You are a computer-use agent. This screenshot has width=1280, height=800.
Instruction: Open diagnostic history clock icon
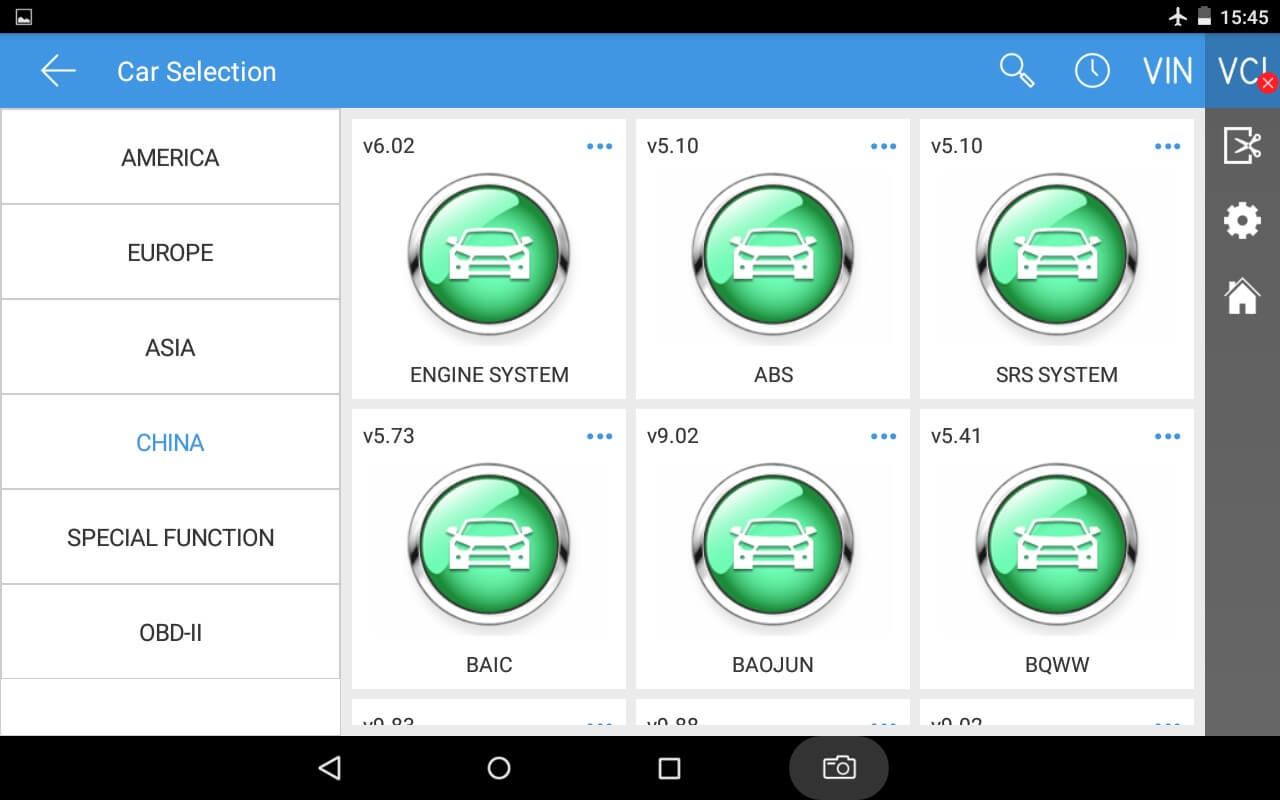pos(1092,71)
